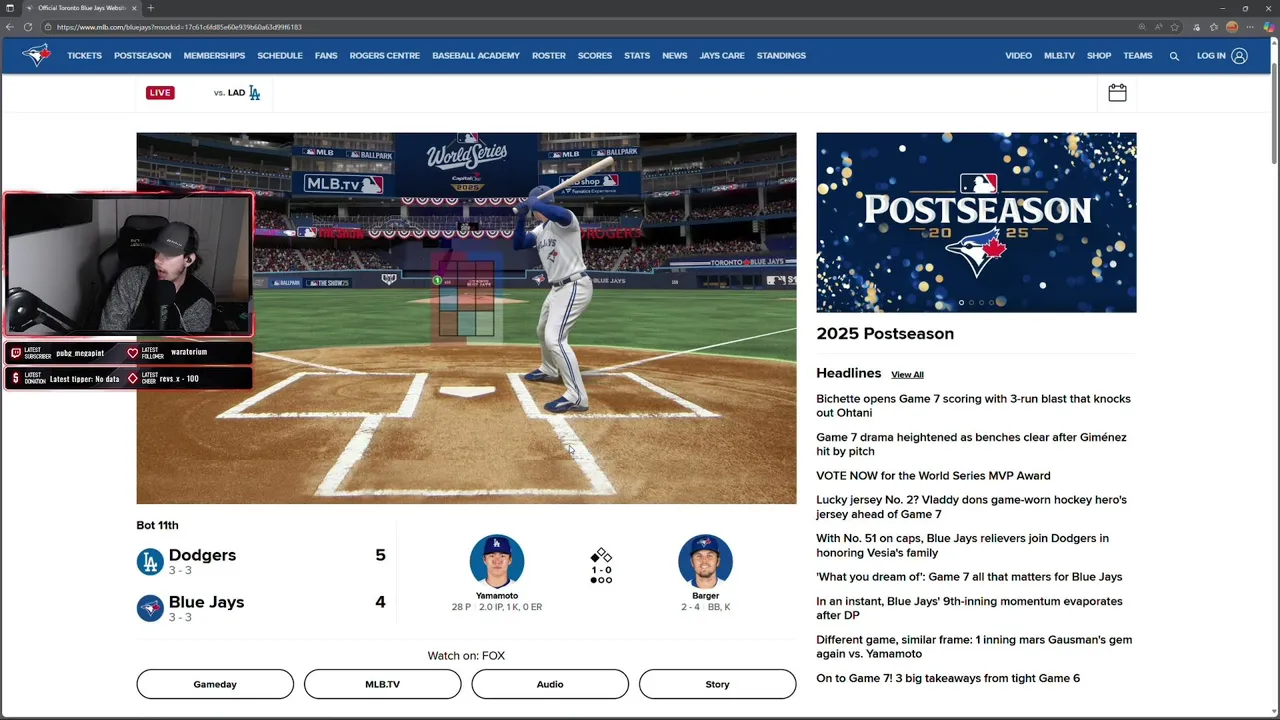This screenshot has height=720, width=1280.
Task: Open the calendar icon near scoreboard
Action: pos(1117,93)
